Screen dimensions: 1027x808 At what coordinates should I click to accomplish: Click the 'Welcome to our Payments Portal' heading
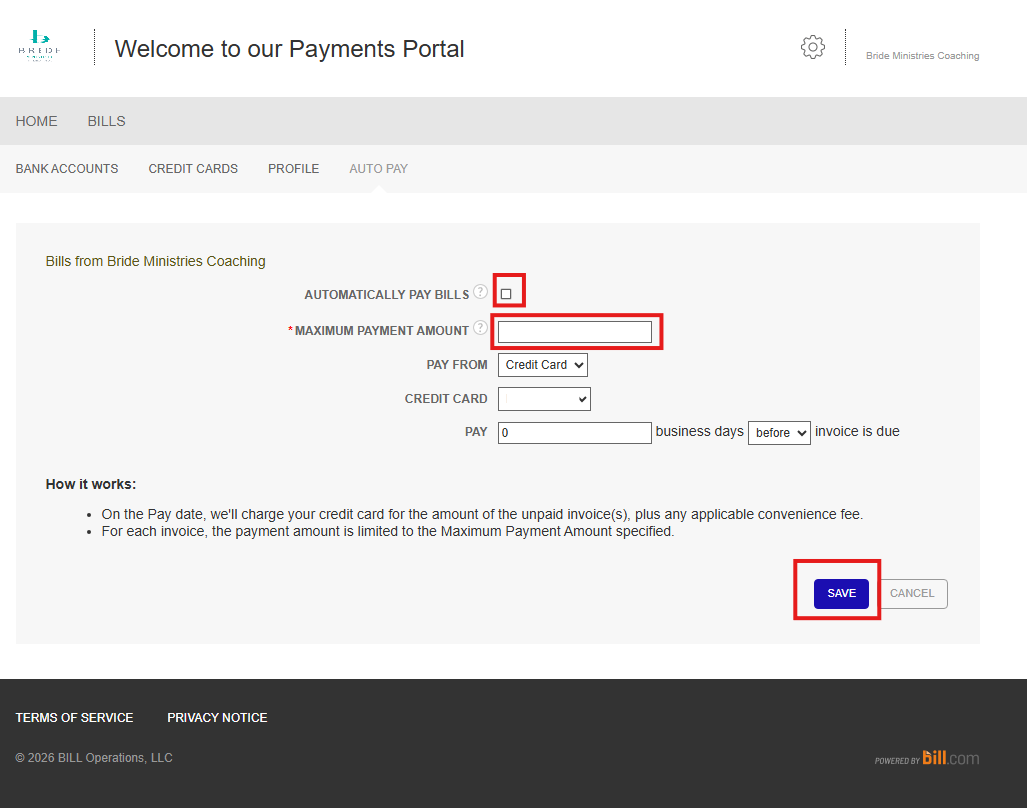pos(289,48)
